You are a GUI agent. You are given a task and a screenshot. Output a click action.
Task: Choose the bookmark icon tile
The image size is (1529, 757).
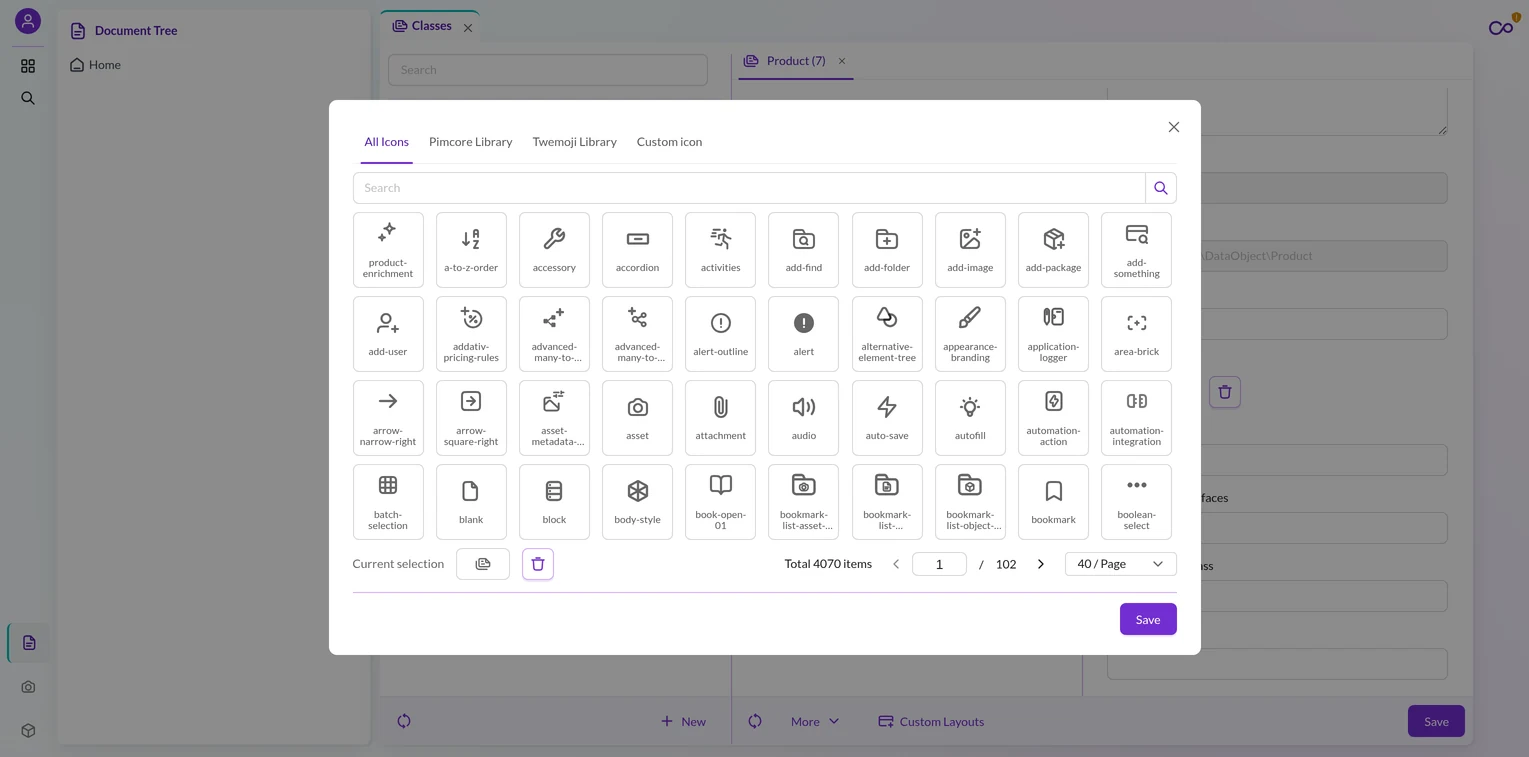pyautogui.click(x=1053, y=501)
